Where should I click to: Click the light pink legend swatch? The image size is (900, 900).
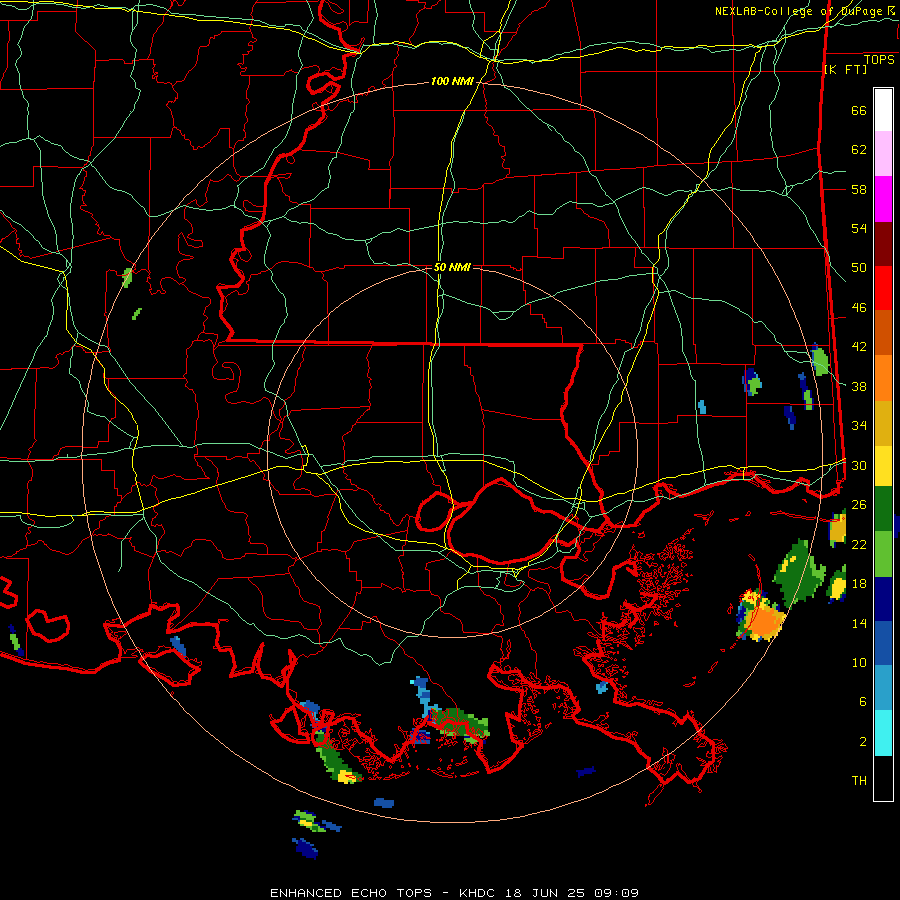pyautogui.click(x=883, y=153)
